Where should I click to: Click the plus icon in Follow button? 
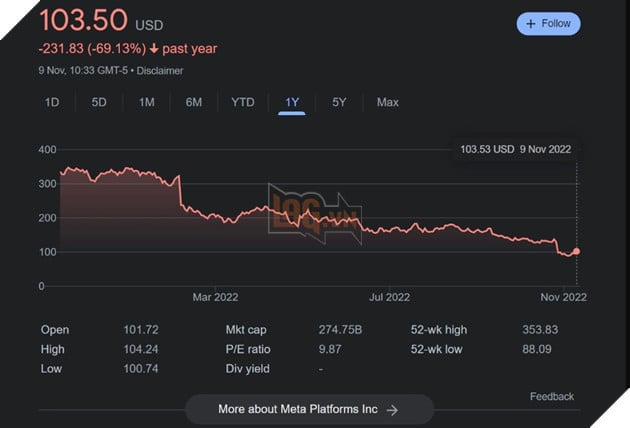[531, 23]
